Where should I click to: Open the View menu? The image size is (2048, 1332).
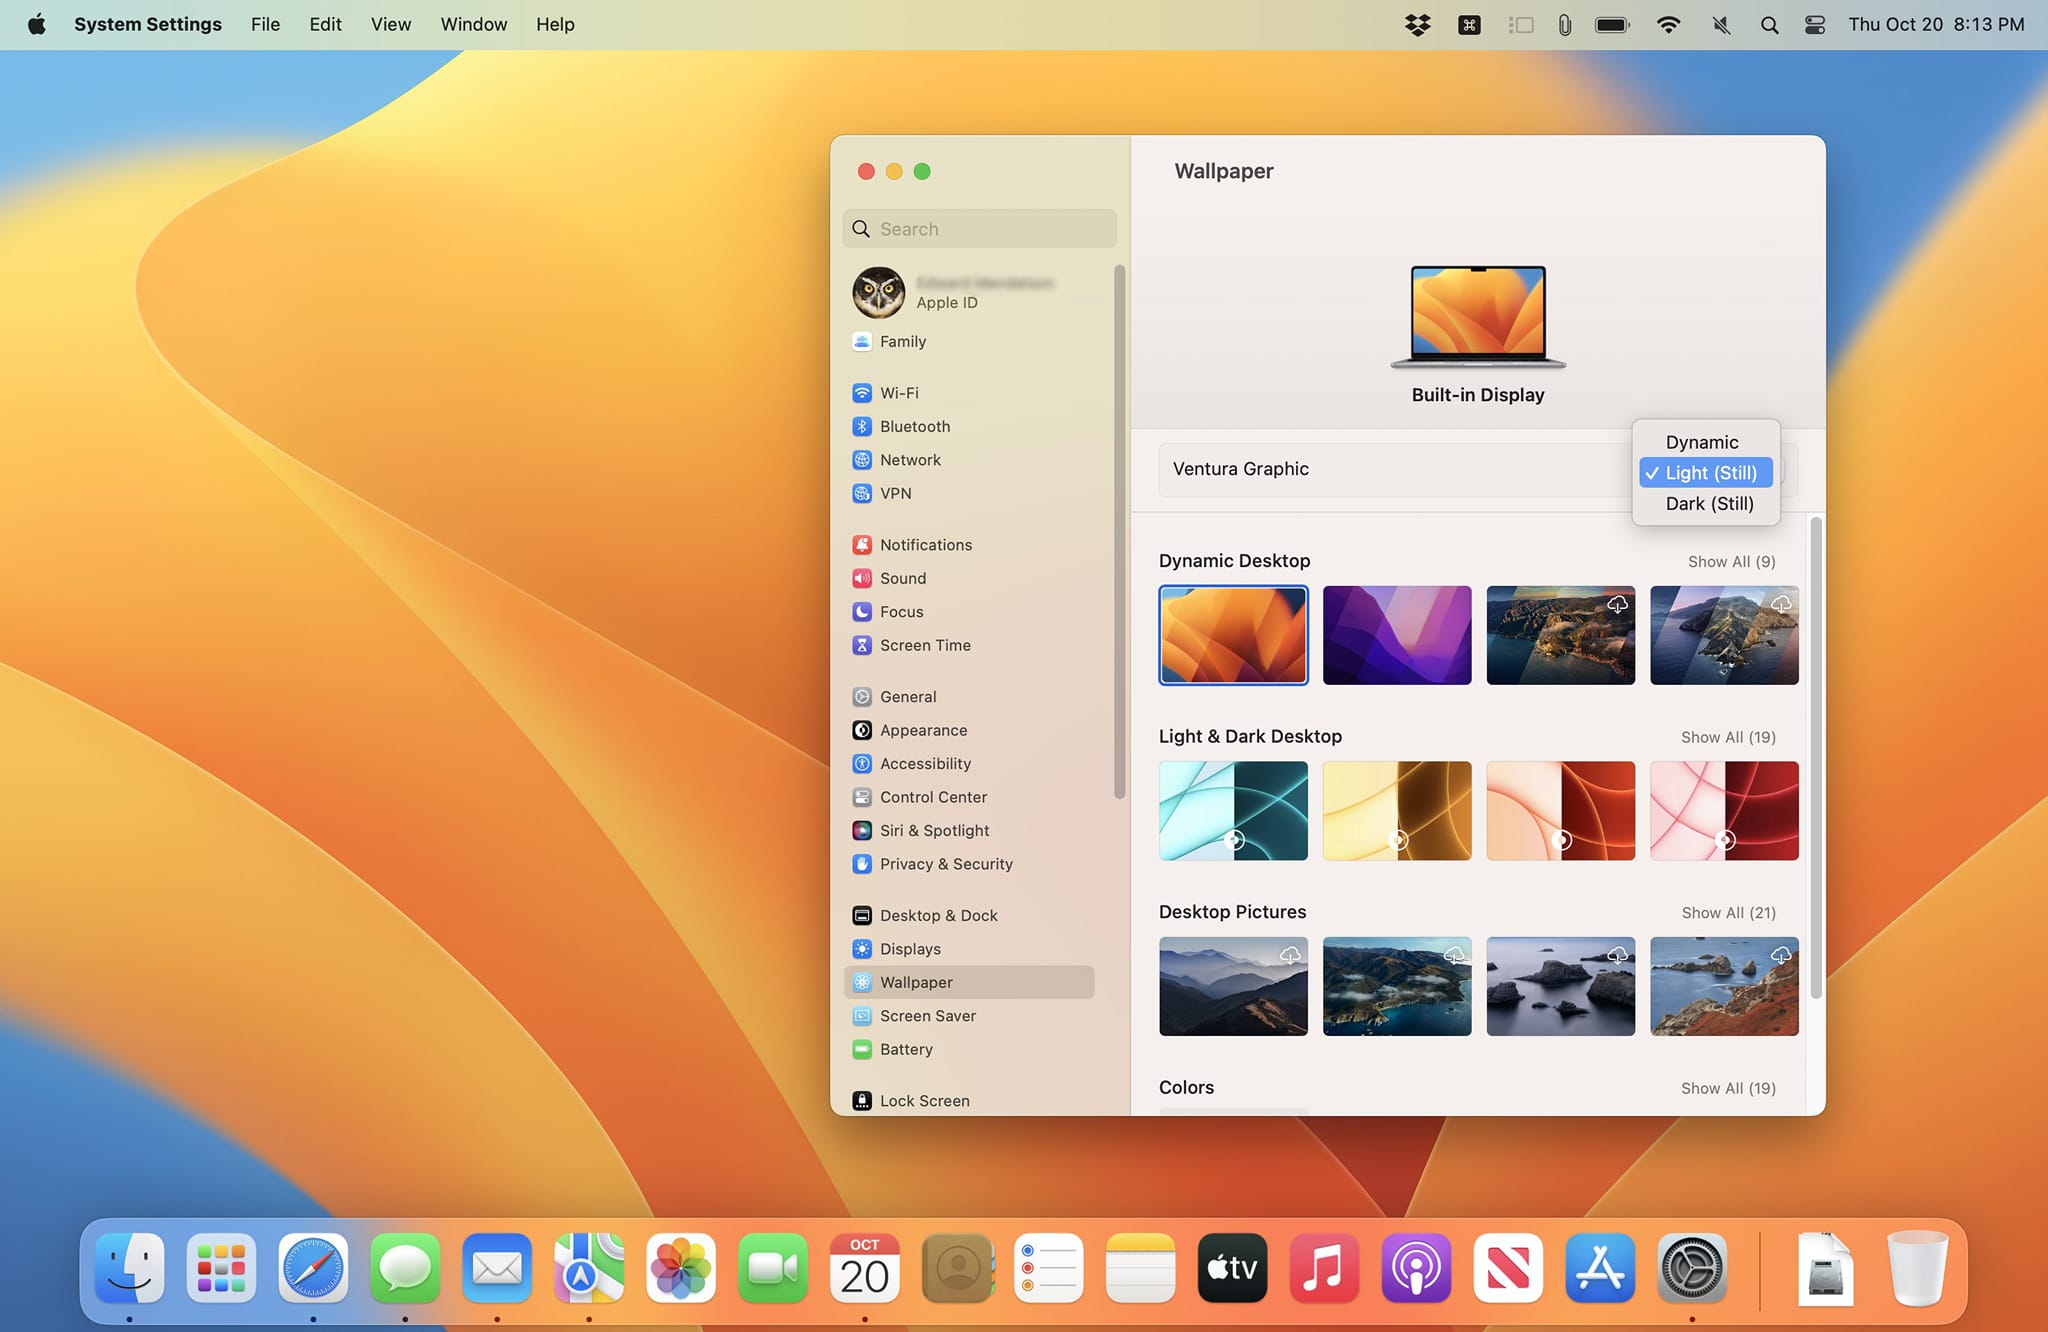390,24
